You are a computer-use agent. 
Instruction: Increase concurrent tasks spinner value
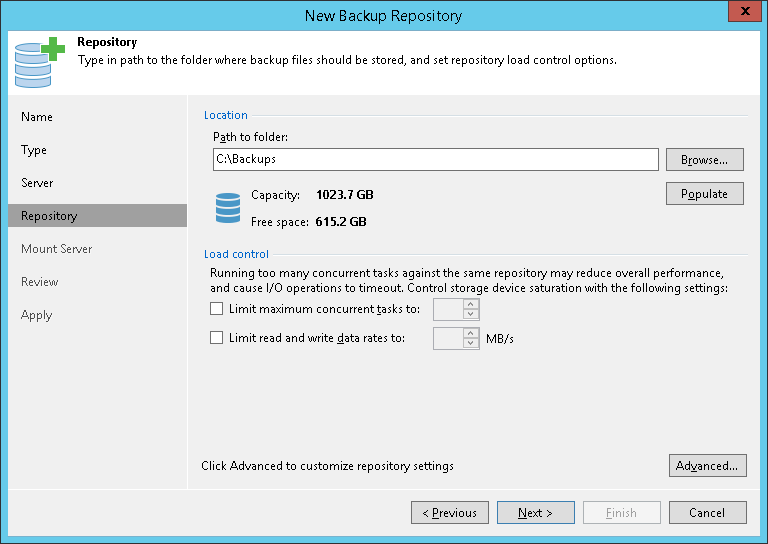(472, 304)
